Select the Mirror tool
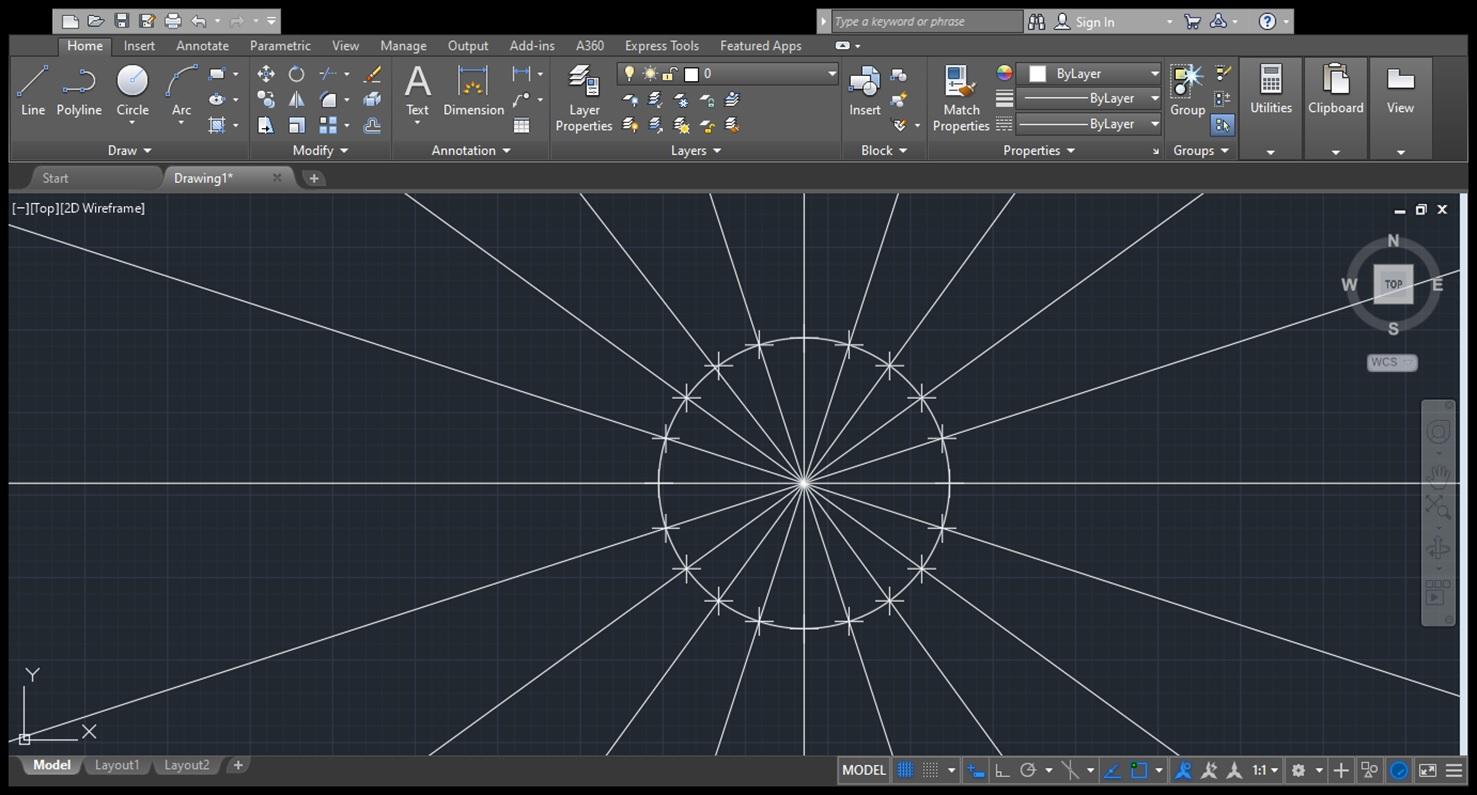The image size is (1477, 795). point(296,99)
